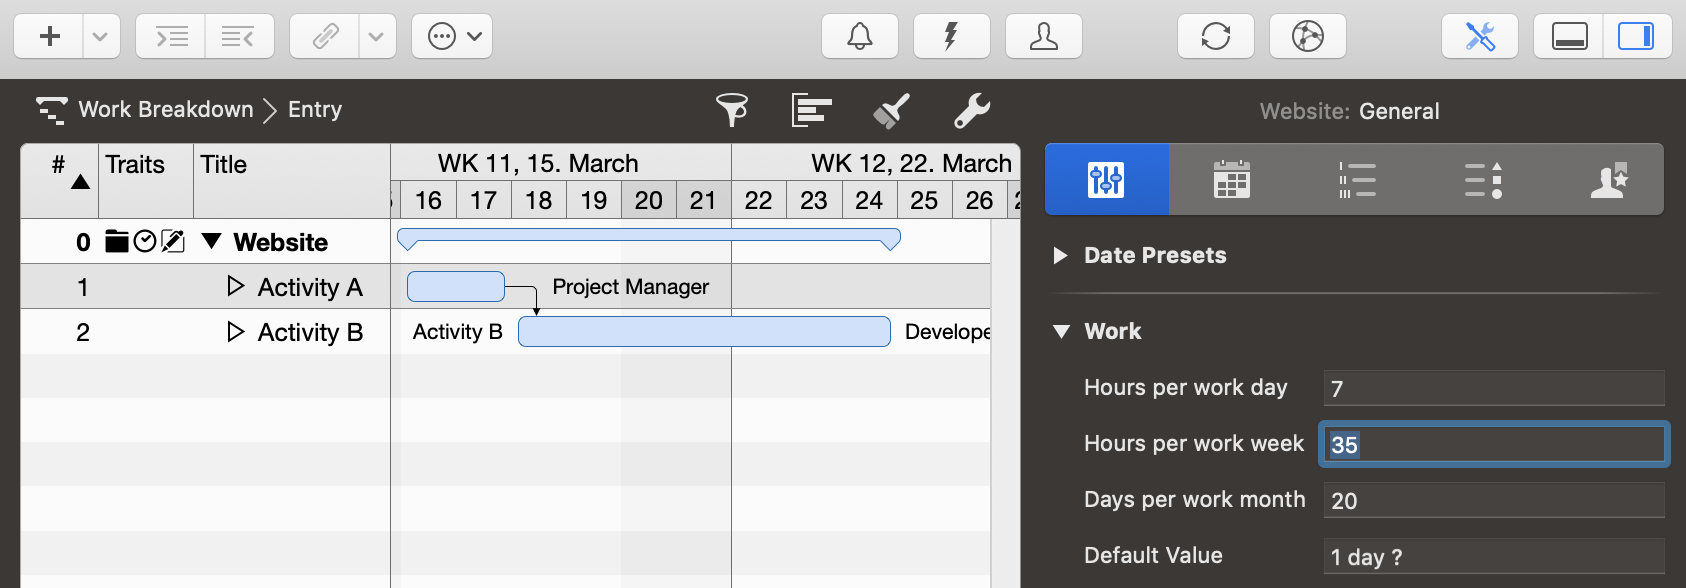Click the filter funnel icon
The image size is (1686, 588).
(732, 110)
